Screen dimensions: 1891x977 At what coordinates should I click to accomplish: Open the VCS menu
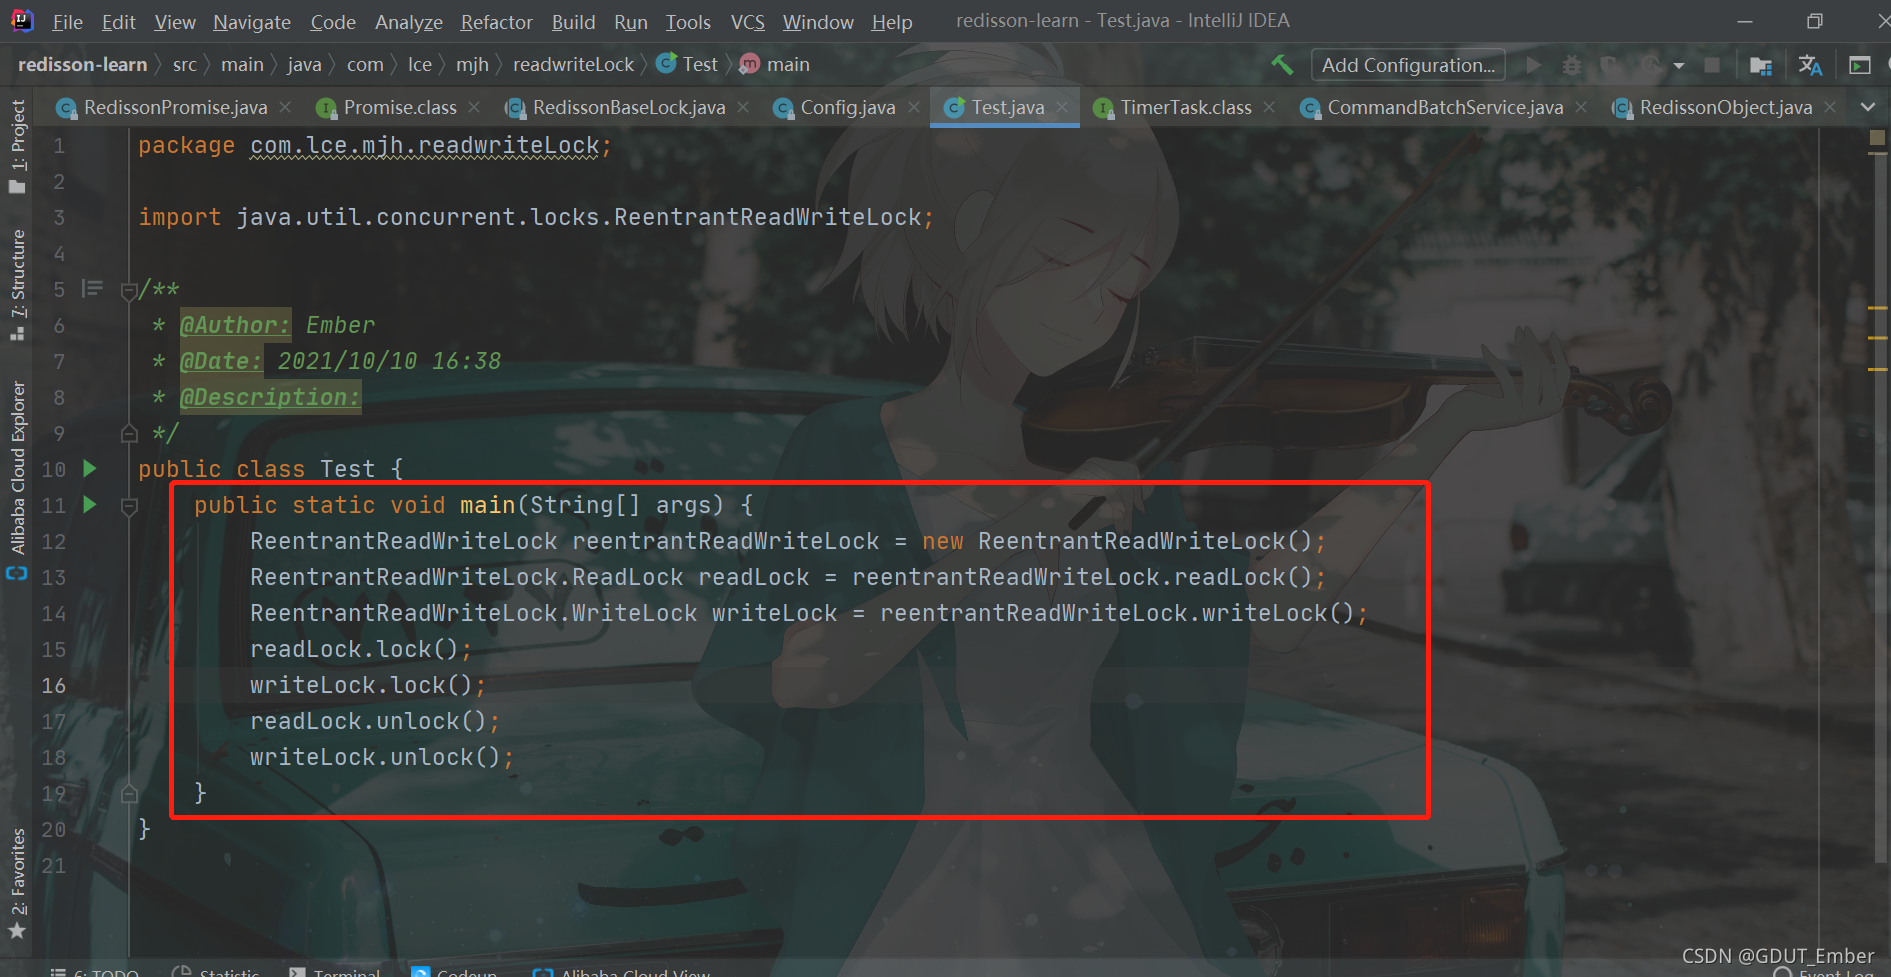pyautogui.click(x=747, y=22)
